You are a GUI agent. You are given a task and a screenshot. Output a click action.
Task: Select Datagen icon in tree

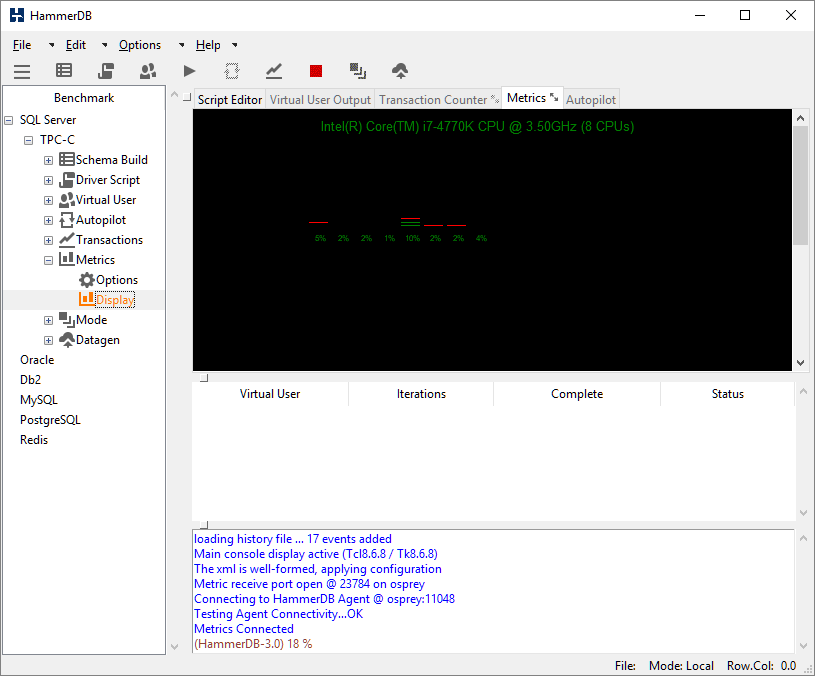[x=67, y=340]
